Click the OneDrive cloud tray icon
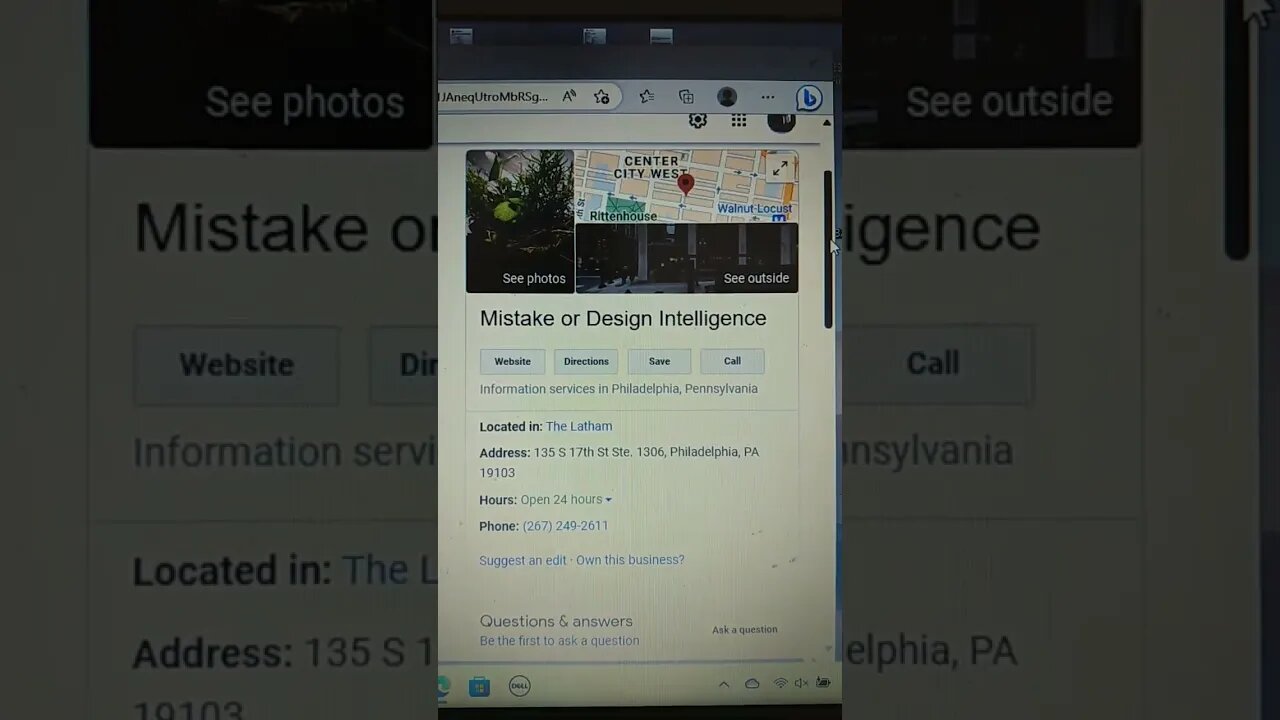Image resolution: width=1280 pixels, height=720 pixels. click(752, 684)
